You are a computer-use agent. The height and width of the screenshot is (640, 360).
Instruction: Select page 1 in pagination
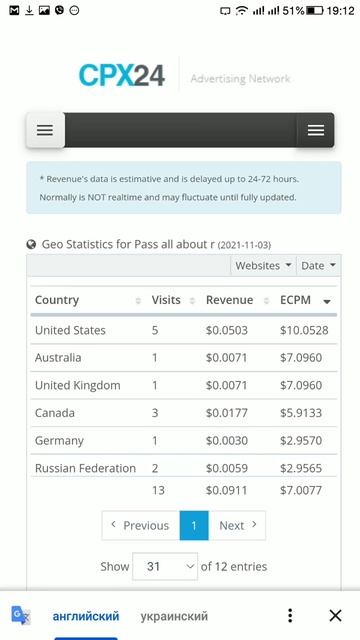click(x=194, y=525)
